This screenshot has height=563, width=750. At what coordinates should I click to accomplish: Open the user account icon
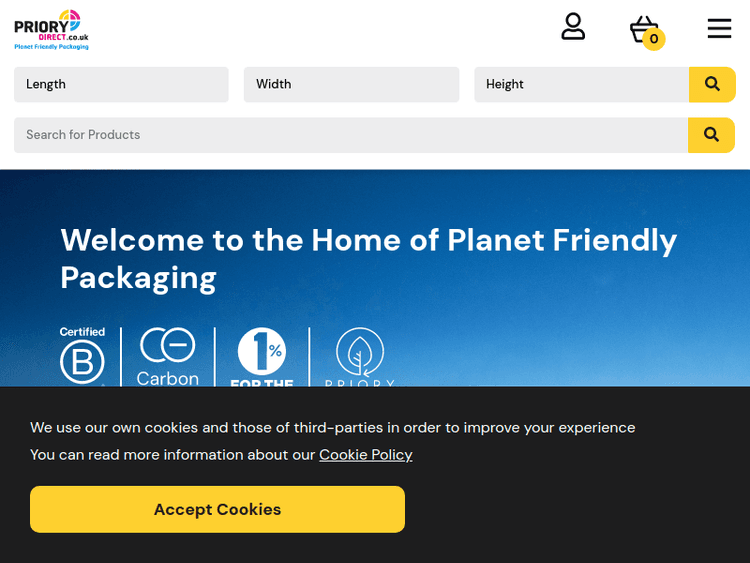pyautogui.click(x=573, y=27)
